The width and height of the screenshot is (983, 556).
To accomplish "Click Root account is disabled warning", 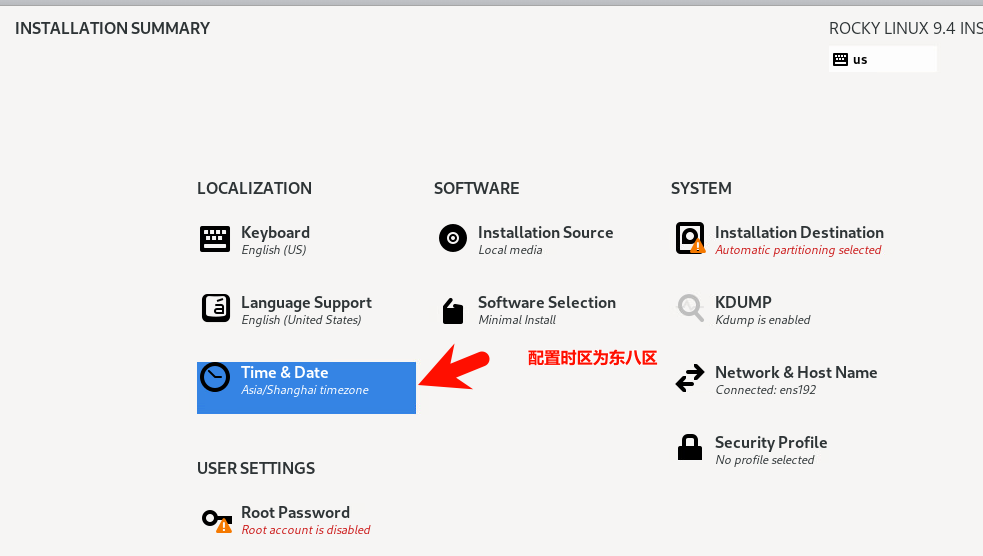I will (305, 530).
